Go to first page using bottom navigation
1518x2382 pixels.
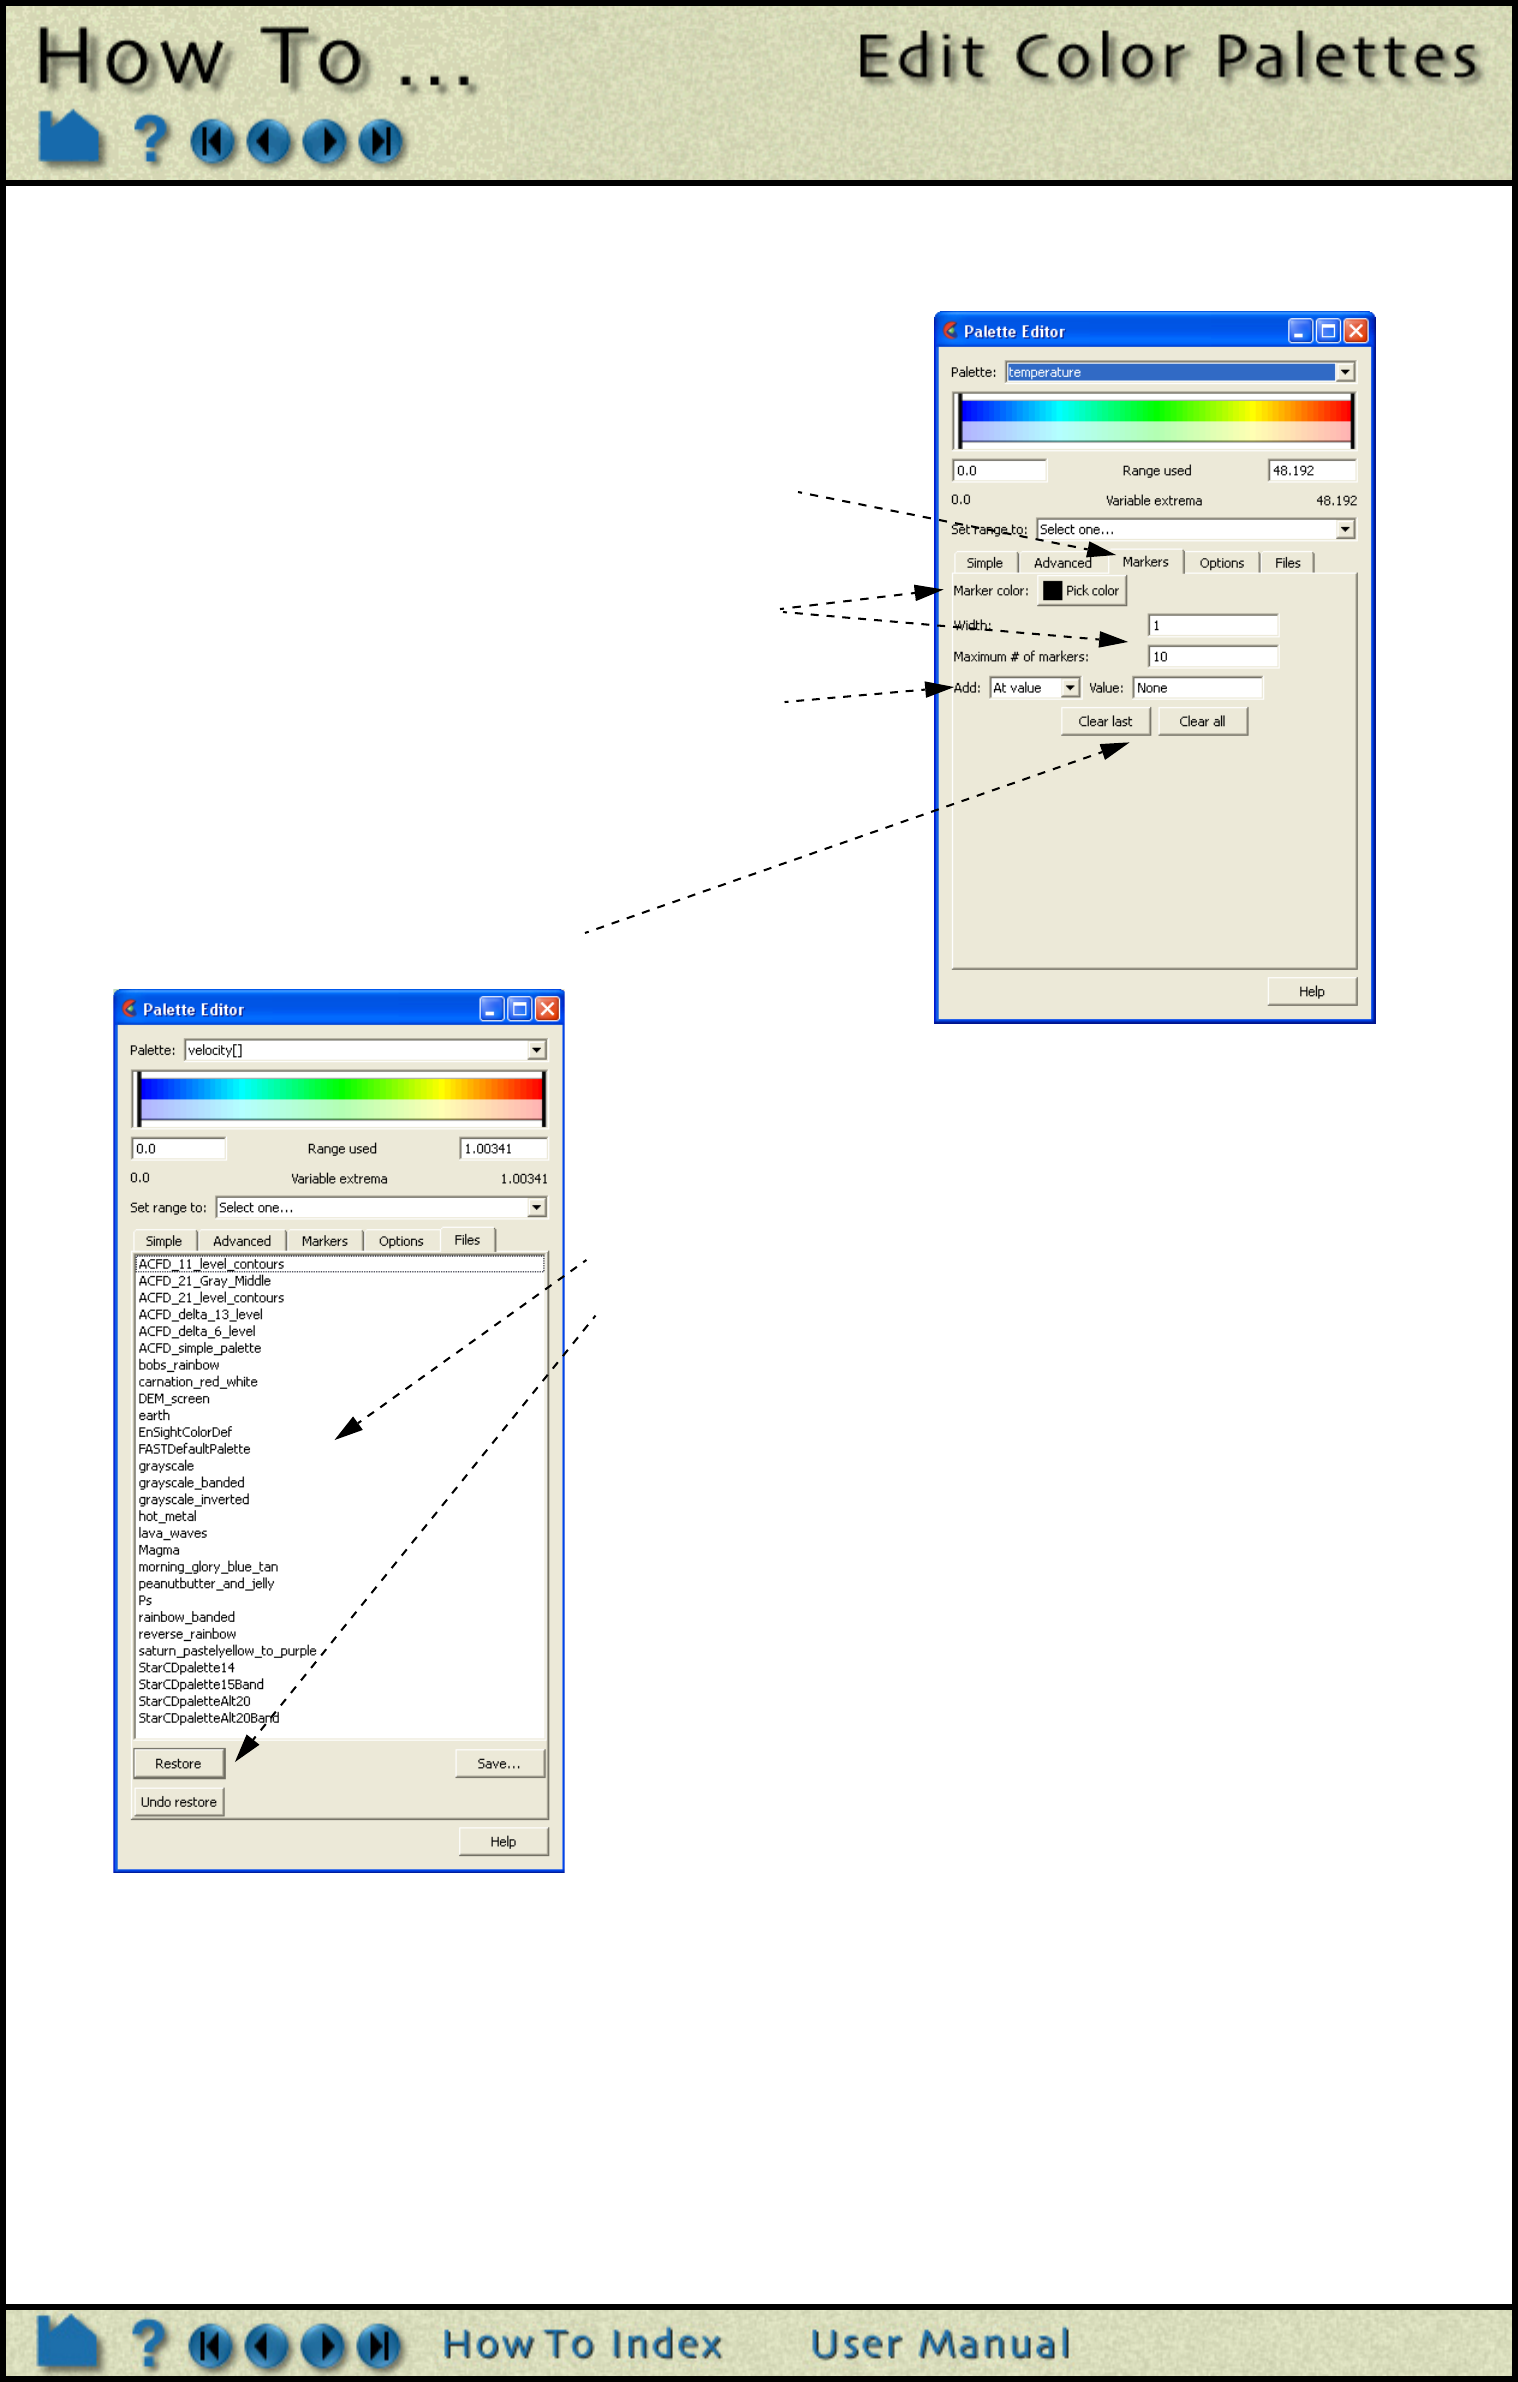pos(210,2346)
